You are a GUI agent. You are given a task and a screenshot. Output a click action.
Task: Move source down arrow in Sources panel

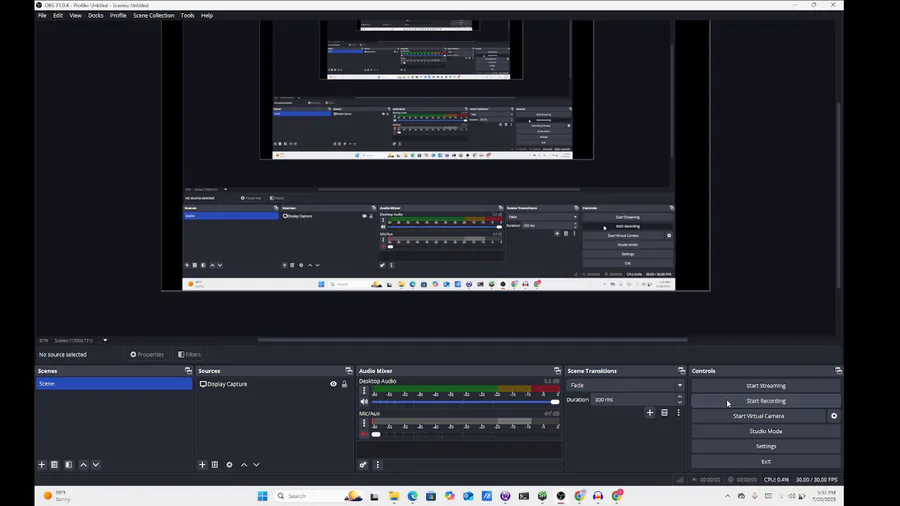click(x=256, y=465)
